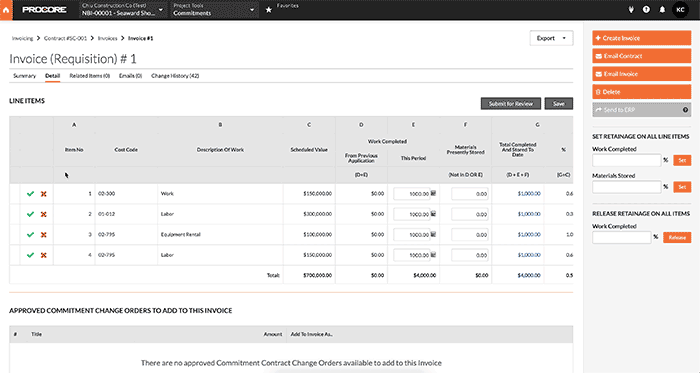This screenshot has width=700, height=373.
Task: Open calculator icon for item 2 Labor row
Action: click(x=433, y=214)
